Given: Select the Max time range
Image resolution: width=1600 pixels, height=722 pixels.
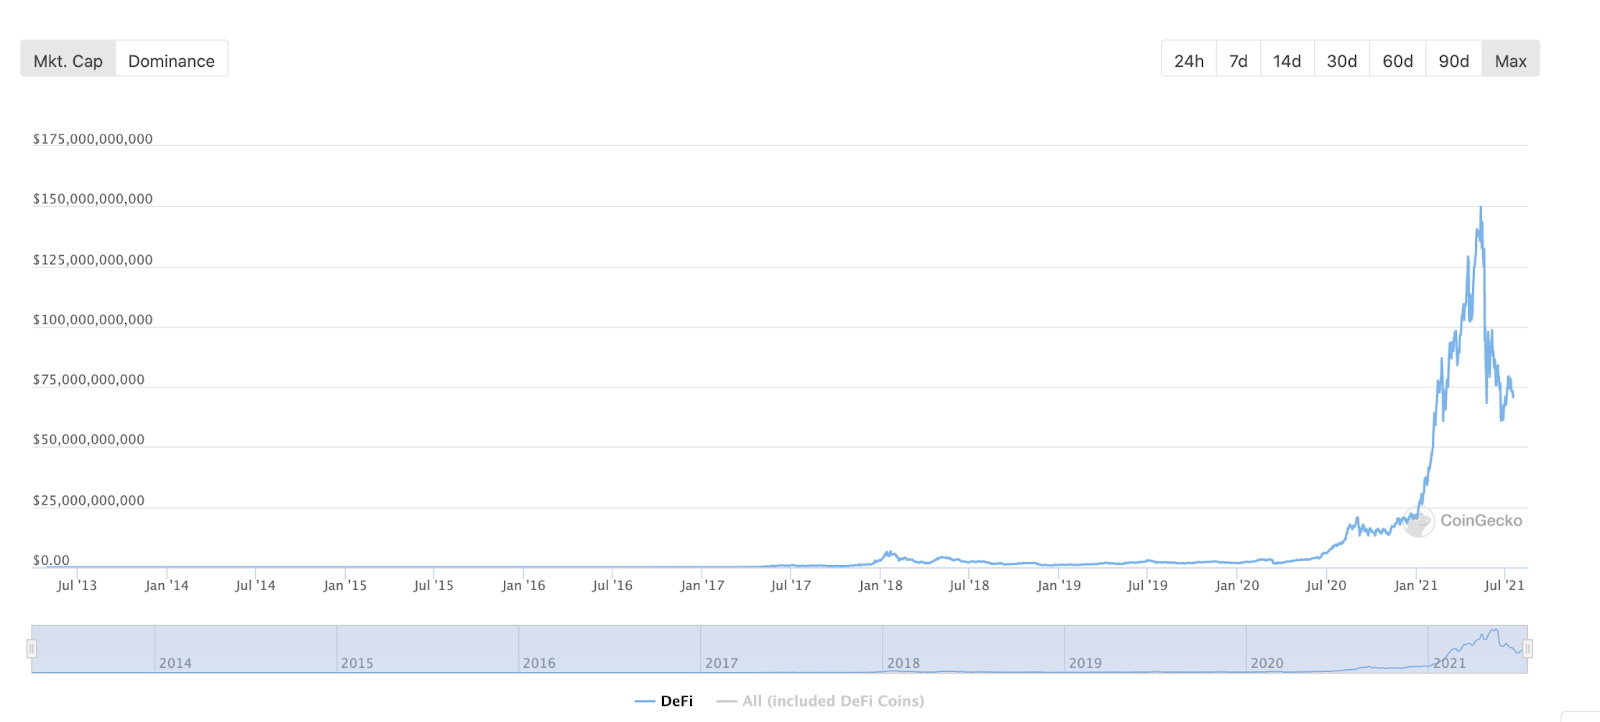Looking at the screenshot, I should tap(1510, 60).
